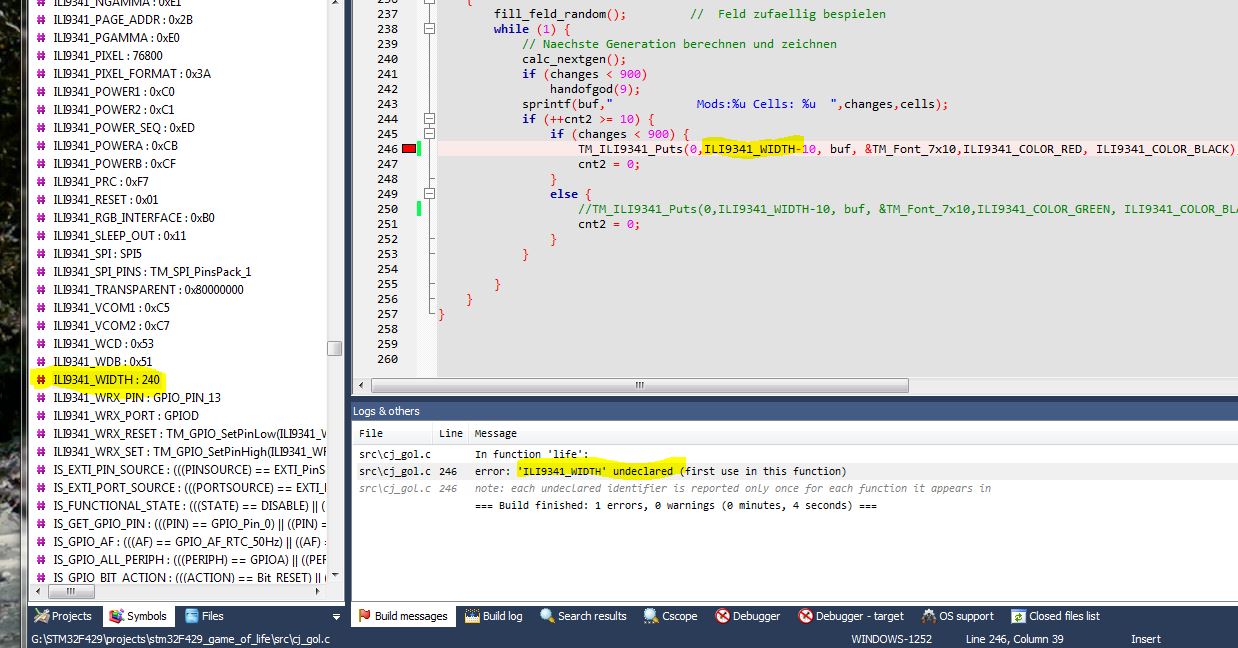Select symbol ILI9341_PIXEL_FORMAT : 0x3A
1238x648 pixels.
click(x=132, y=74)
